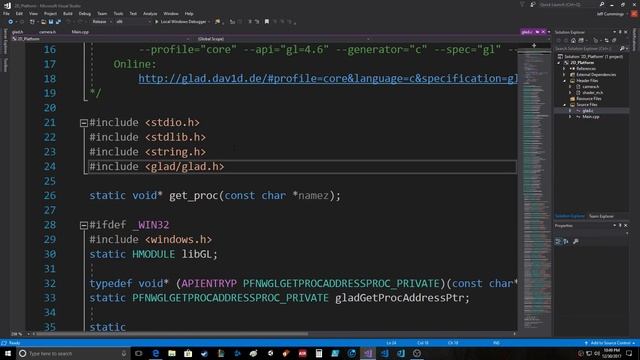Collapse the Source Files folder

[565, 105]
